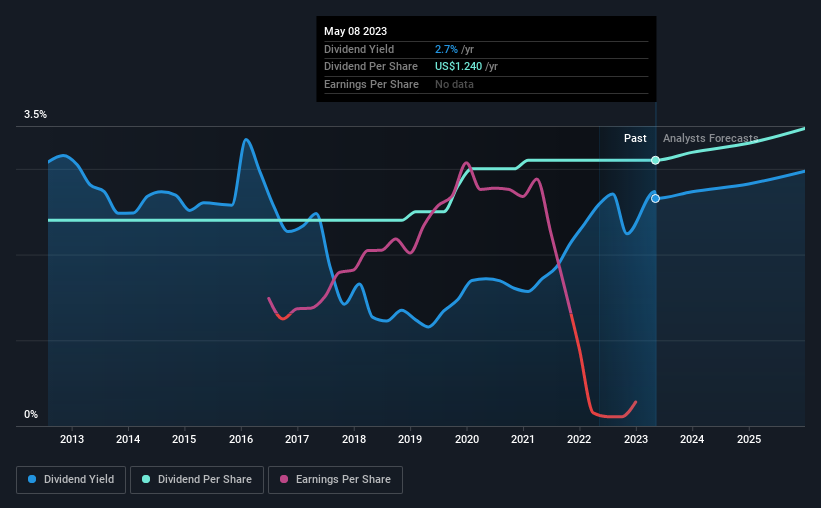Click the blue Dividend Yield legend dot

32,479
